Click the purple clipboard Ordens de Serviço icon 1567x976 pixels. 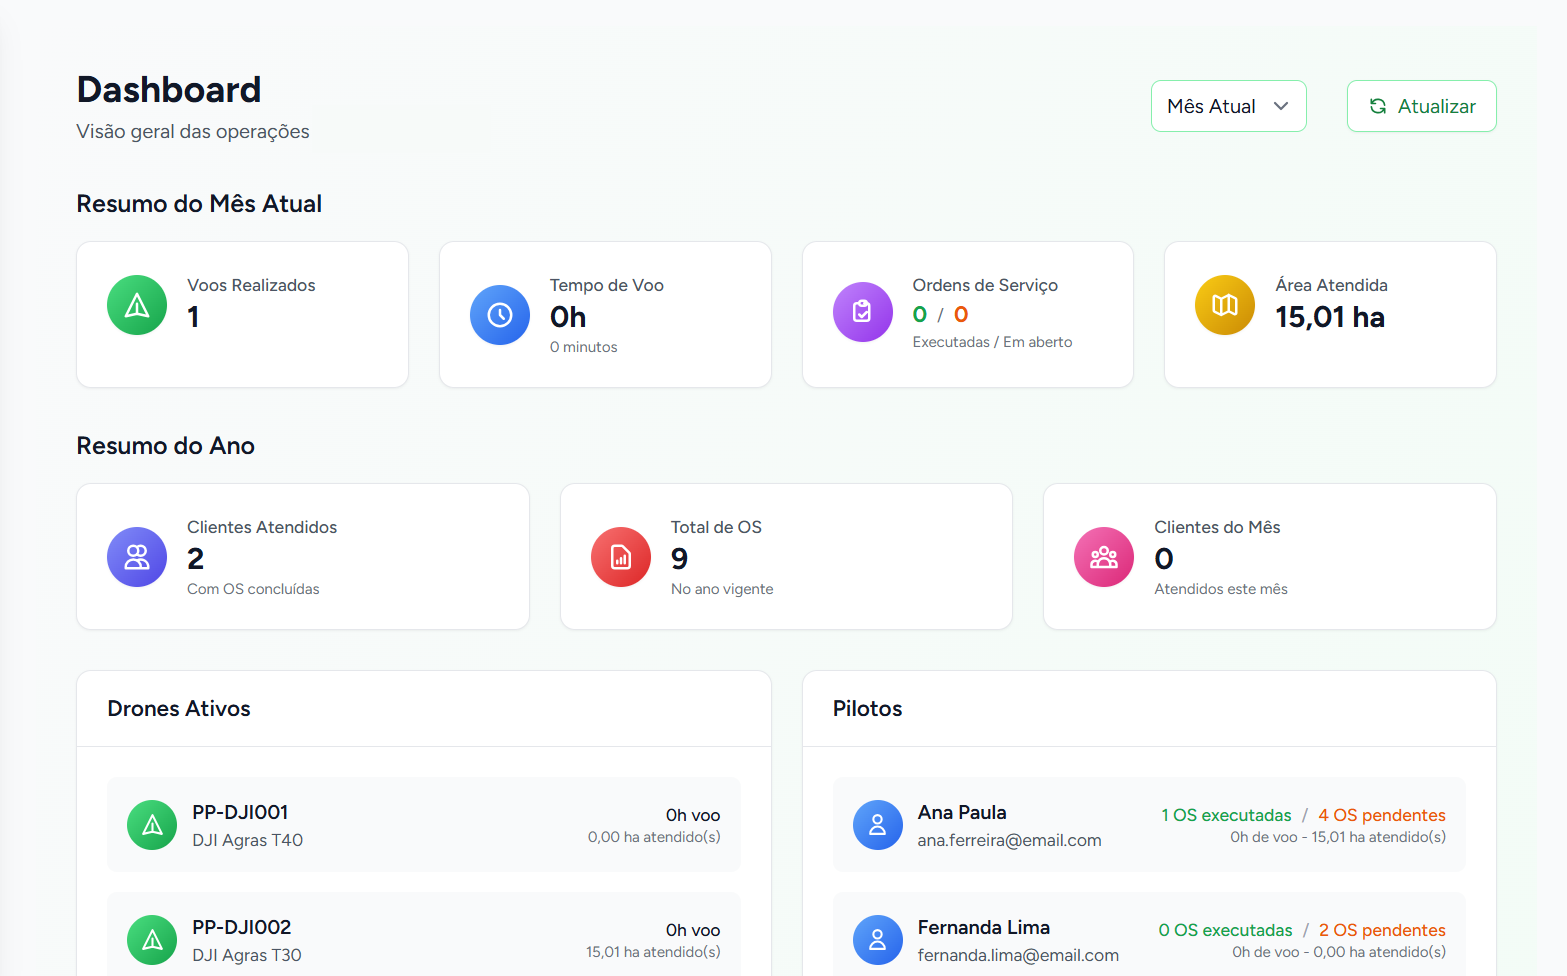862,312
